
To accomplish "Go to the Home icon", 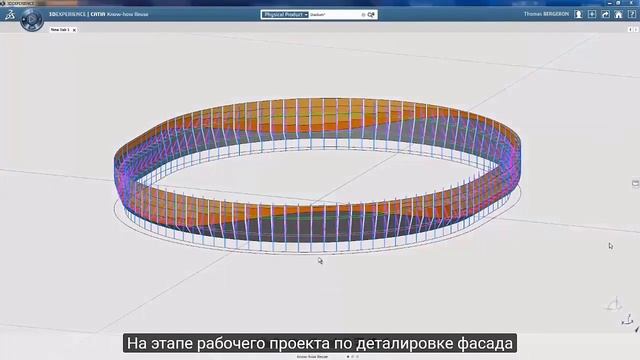I will [619, 14].
